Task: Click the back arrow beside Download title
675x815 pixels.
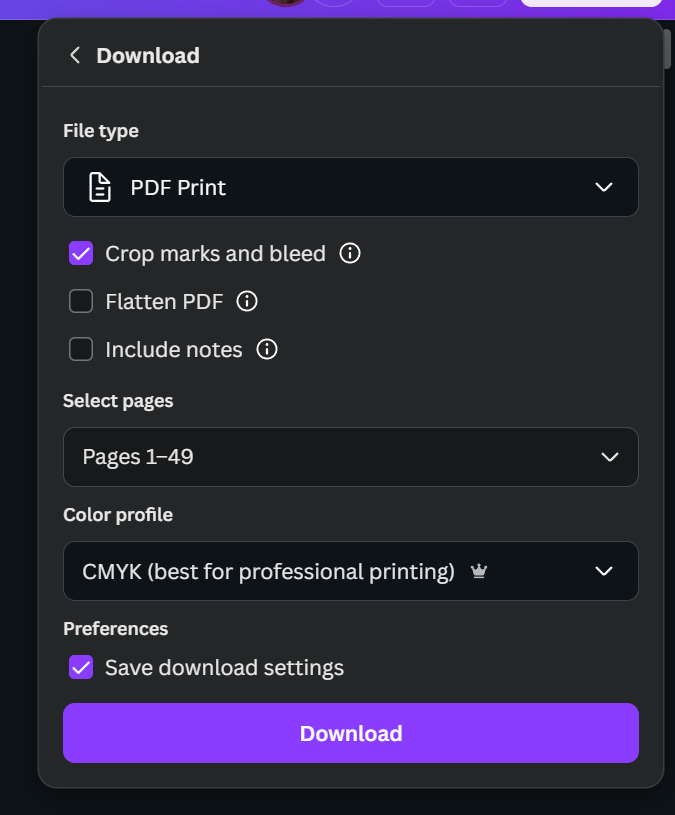Action: pyautogui.click(x=75, y=56)
